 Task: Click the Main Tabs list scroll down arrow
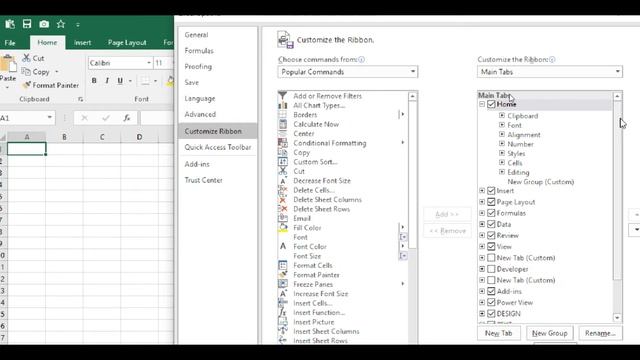(x=617, y=318)
